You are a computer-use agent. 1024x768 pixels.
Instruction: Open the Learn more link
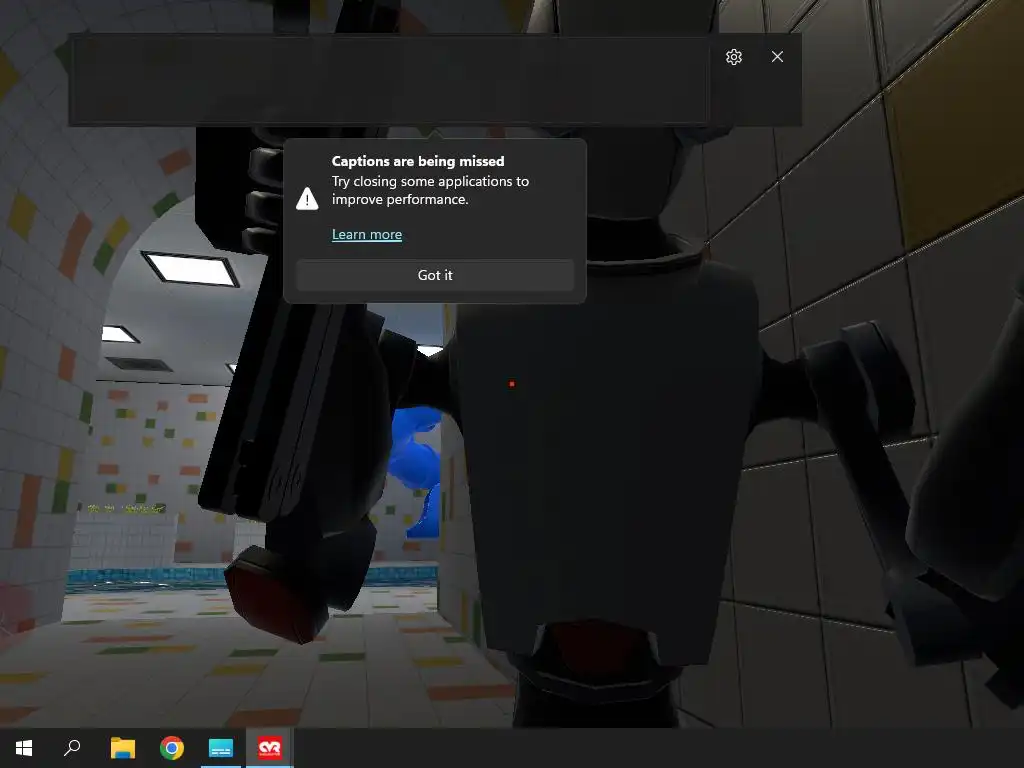coord(367,234)
